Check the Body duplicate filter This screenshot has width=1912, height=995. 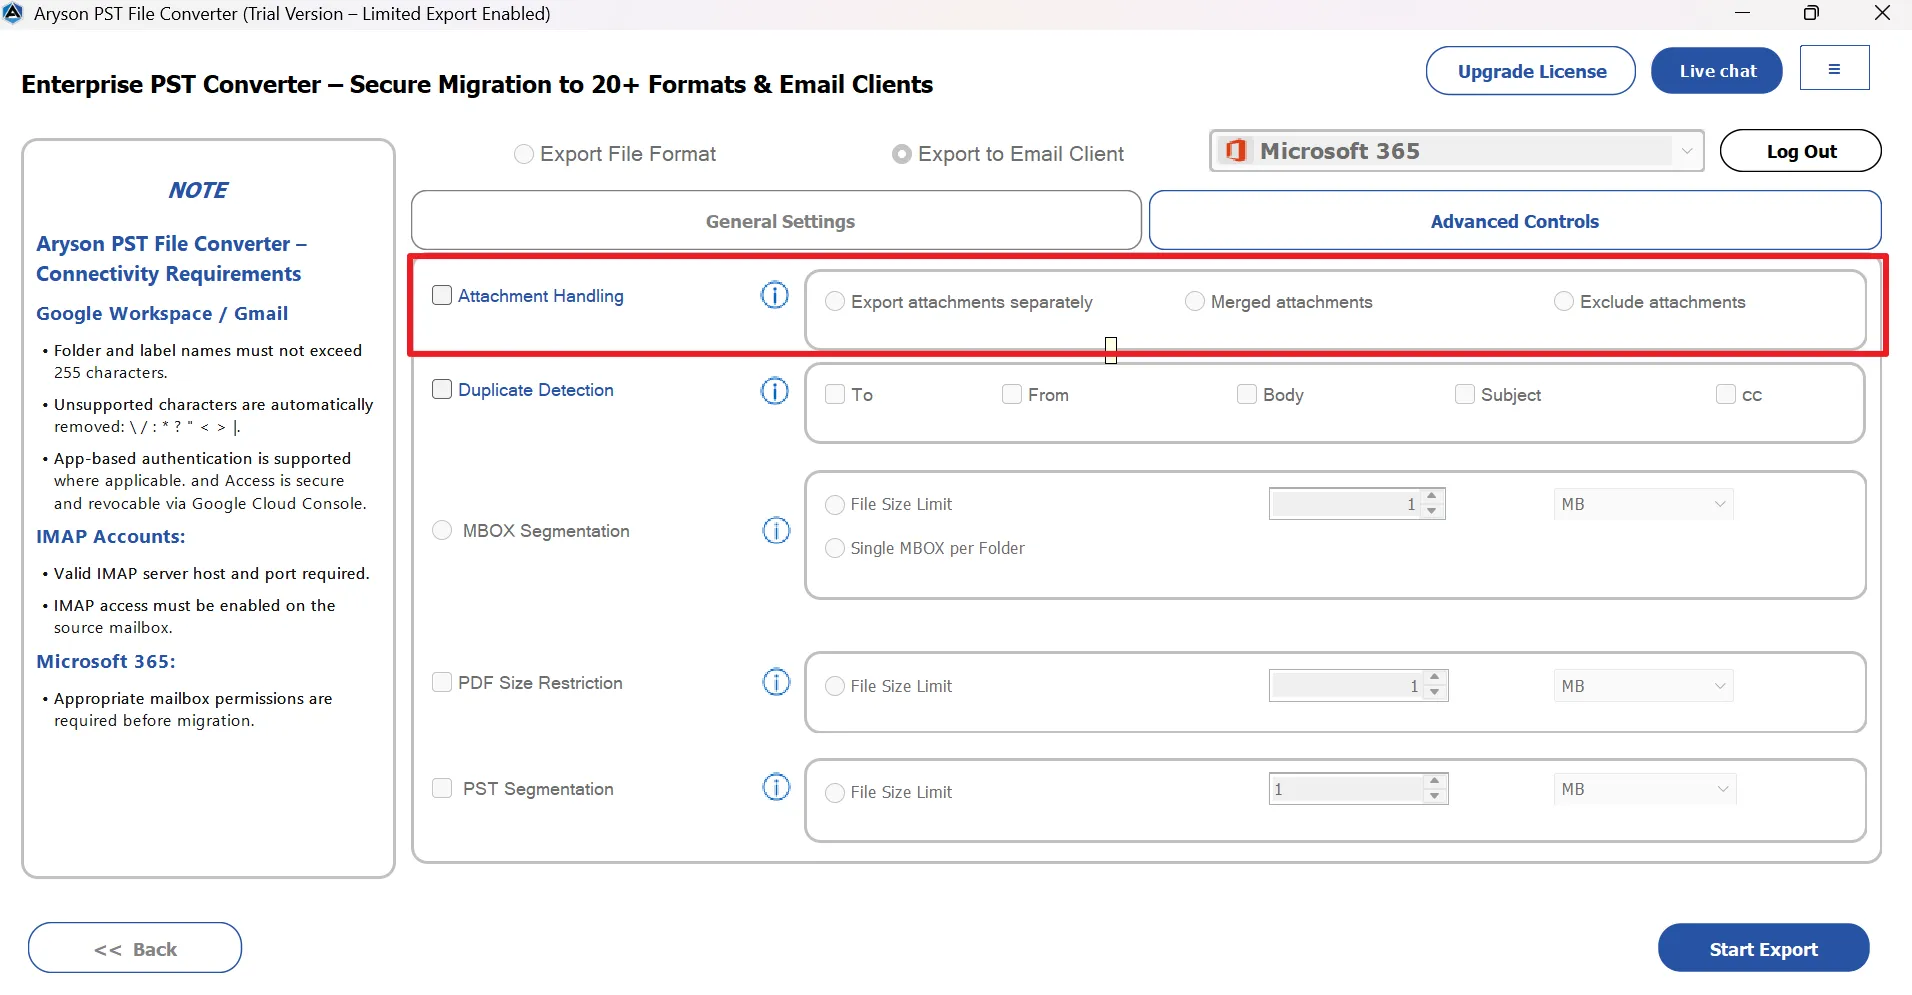(x=1247, y=394)
